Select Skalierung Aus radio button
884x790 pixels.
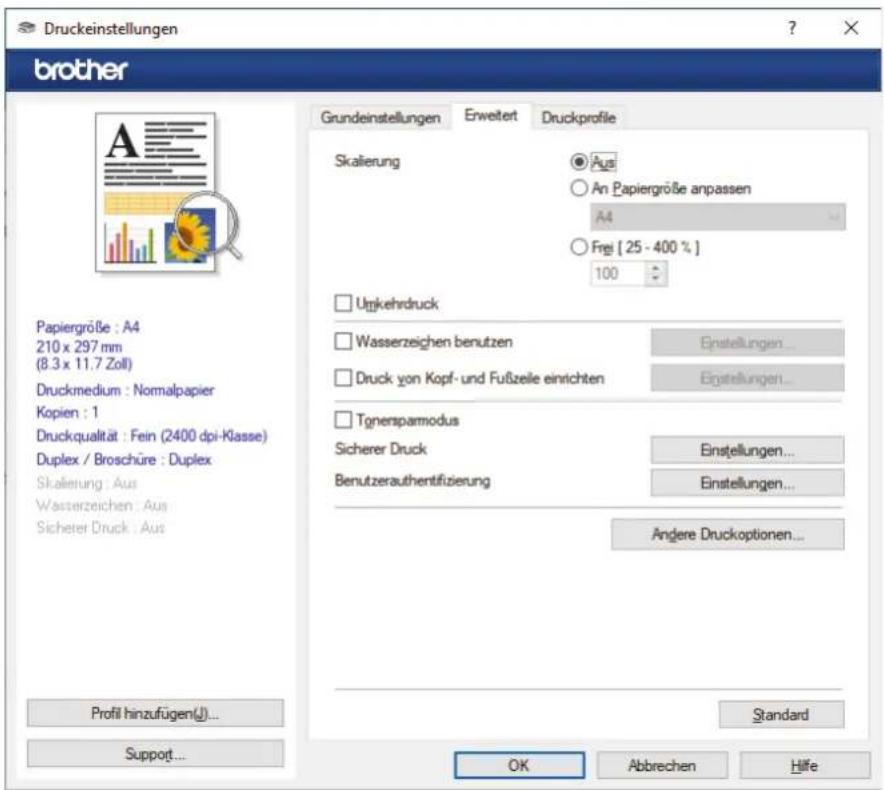coord(578,162)
